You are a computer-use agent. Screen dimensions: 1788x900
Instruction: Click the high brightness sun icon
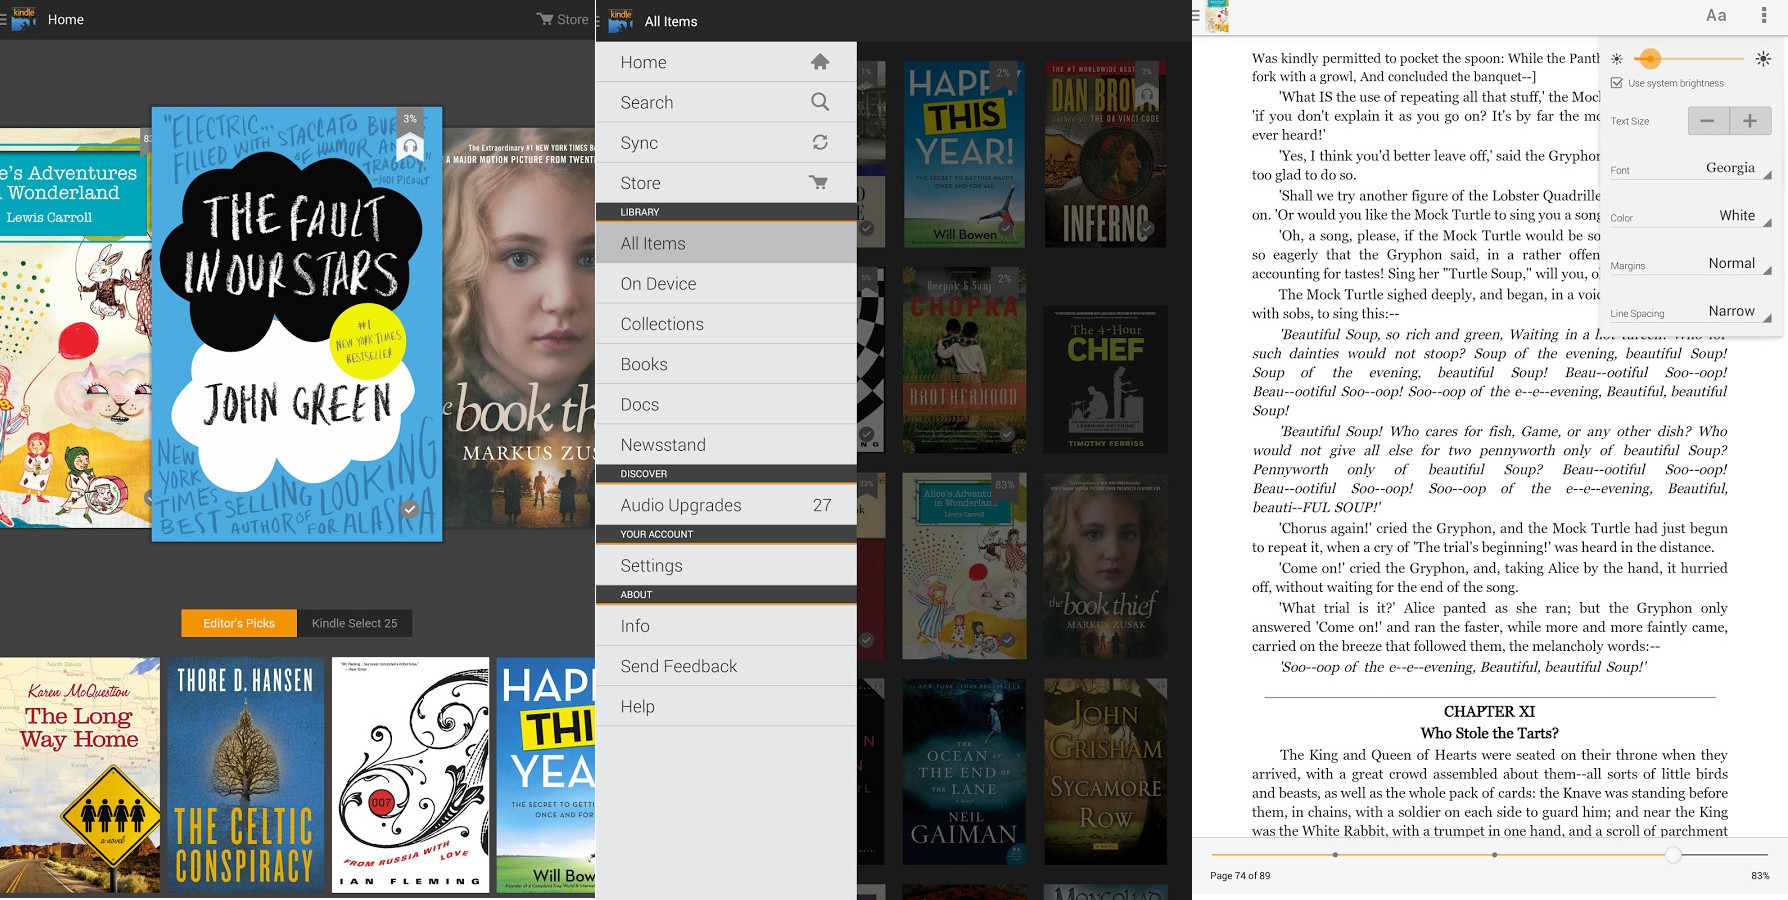[1763, 59]
